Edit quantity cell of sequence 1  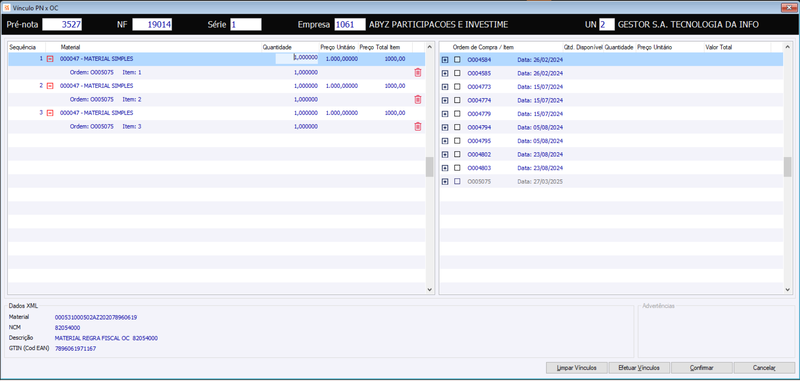297,59
